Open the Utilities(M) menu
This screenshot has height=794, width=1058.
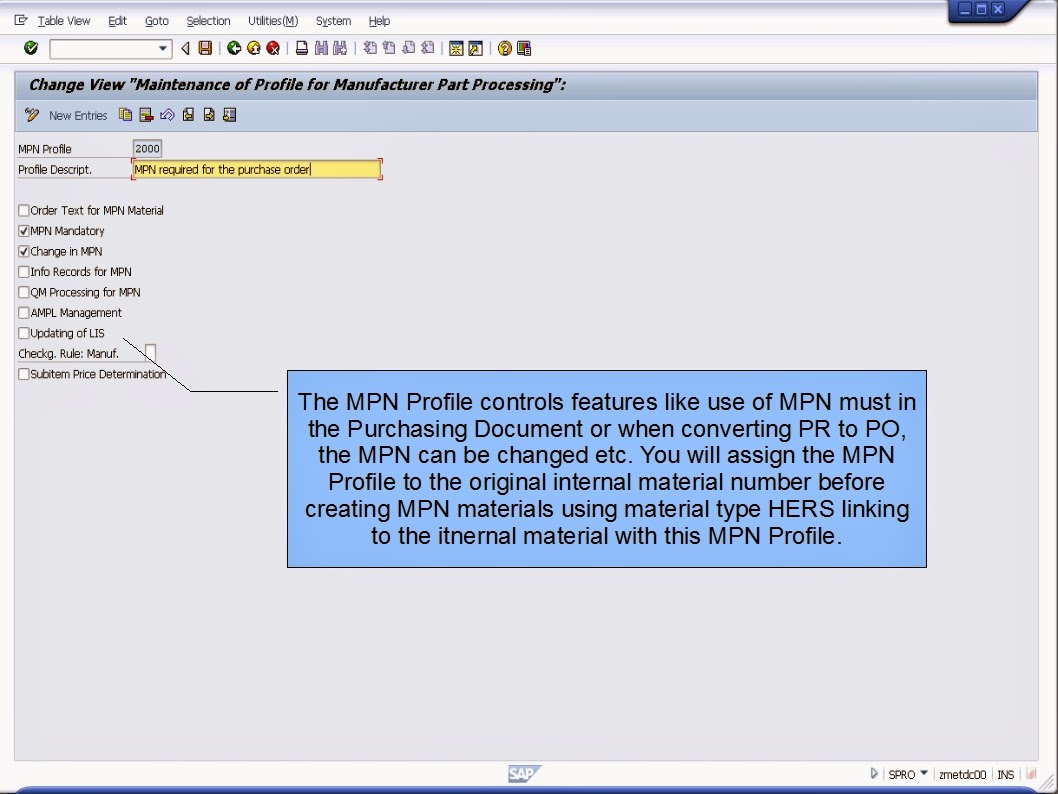271,20
